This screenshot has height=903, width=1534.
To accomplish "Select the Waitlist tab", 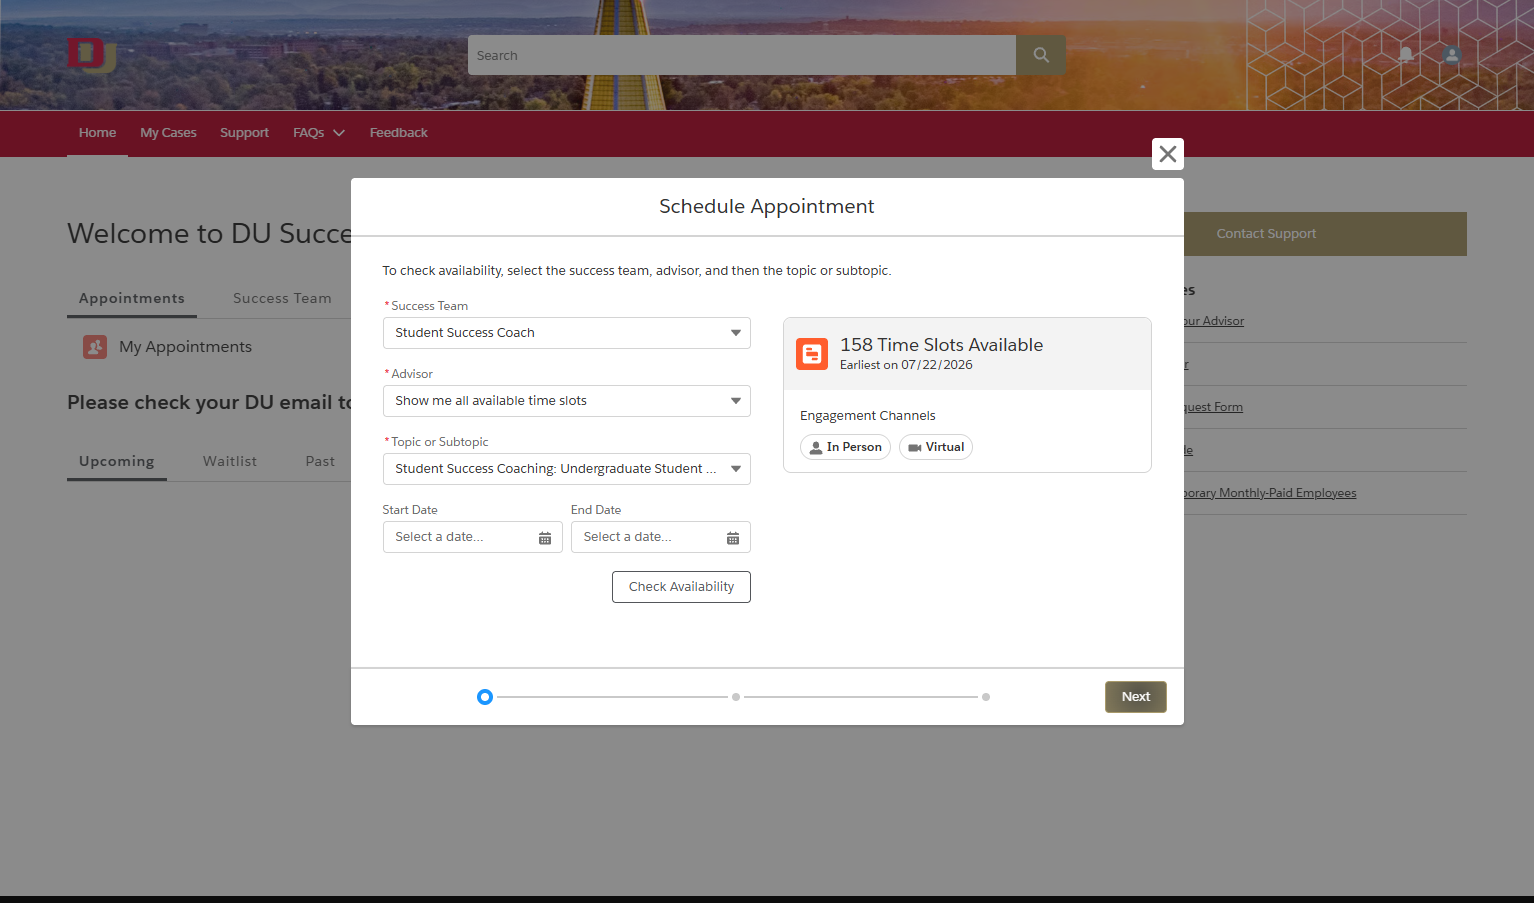I will click(230, 461).
